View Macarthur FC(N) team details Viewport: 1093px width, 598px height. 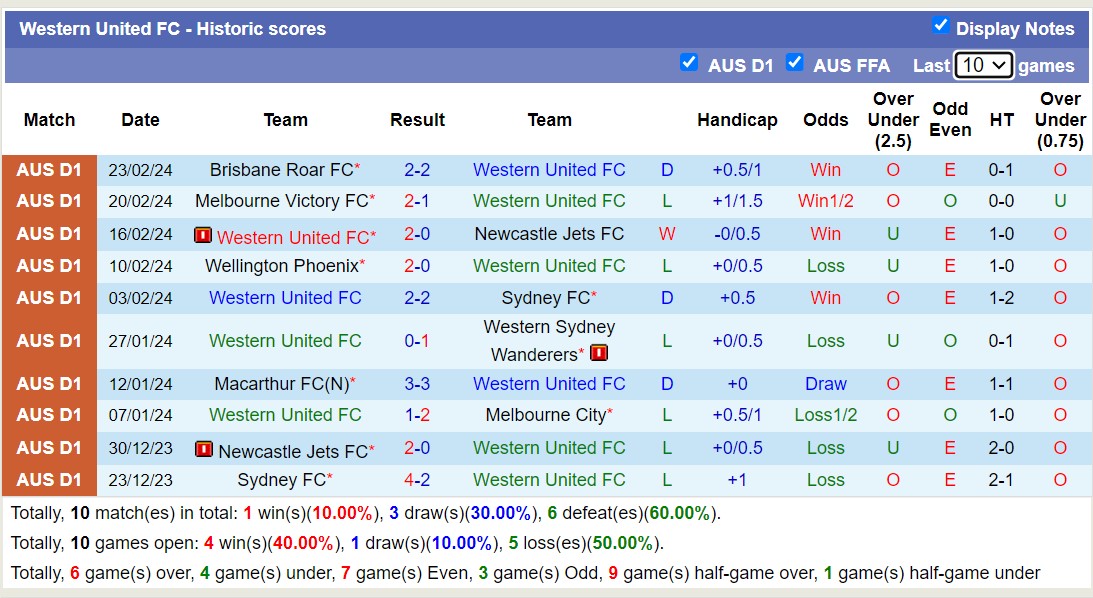coord(283,384)
